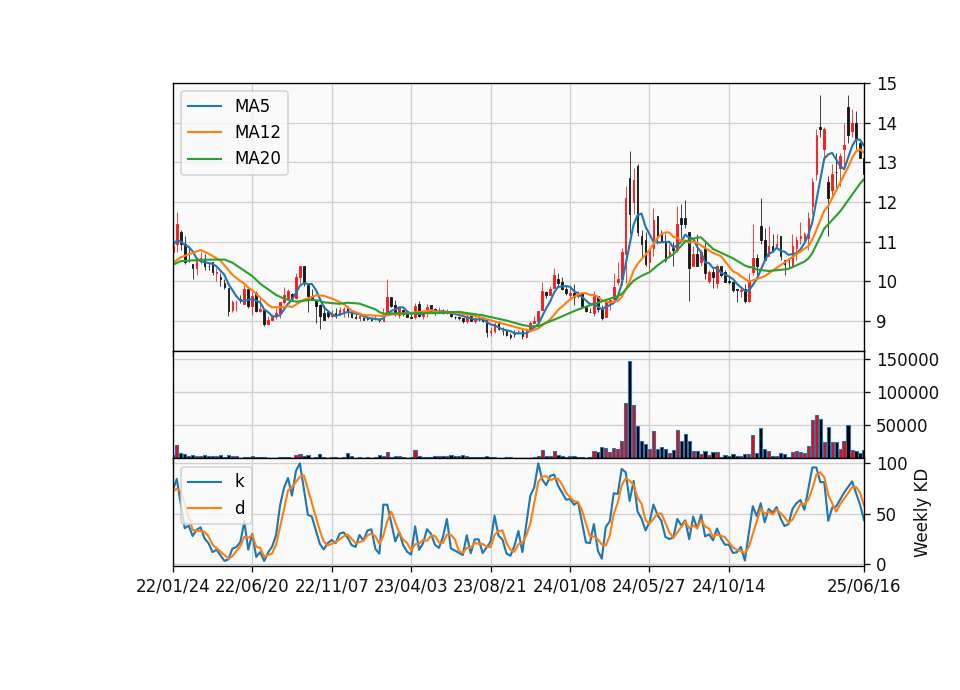Click price axis value 11
960x690 pixels.
(x=887, y=243)
